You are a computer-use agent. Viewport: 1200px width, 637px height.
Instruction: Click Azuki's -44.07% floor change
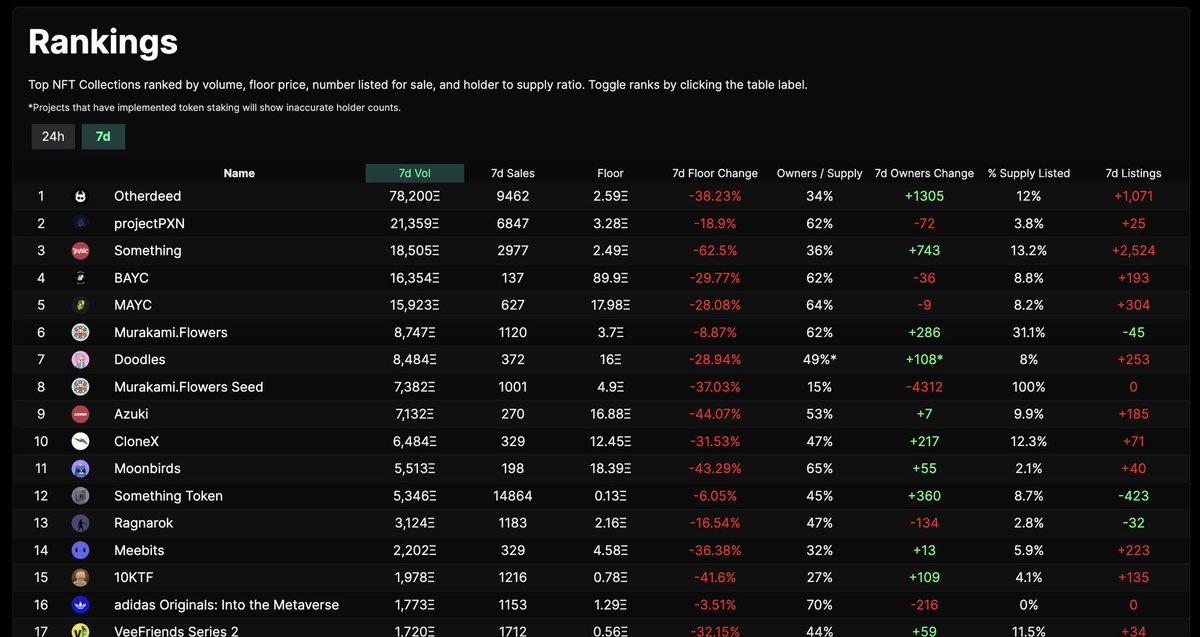[x=714, y=414]
